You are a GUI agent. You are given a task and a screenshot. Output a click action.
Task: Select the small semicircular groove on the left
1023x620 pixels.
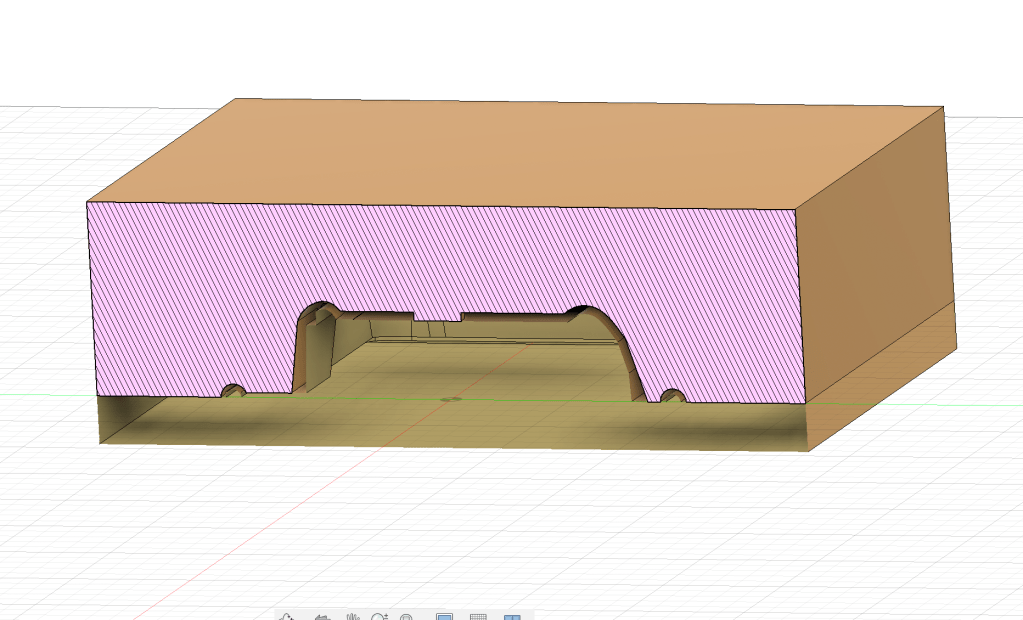point(233,391)
